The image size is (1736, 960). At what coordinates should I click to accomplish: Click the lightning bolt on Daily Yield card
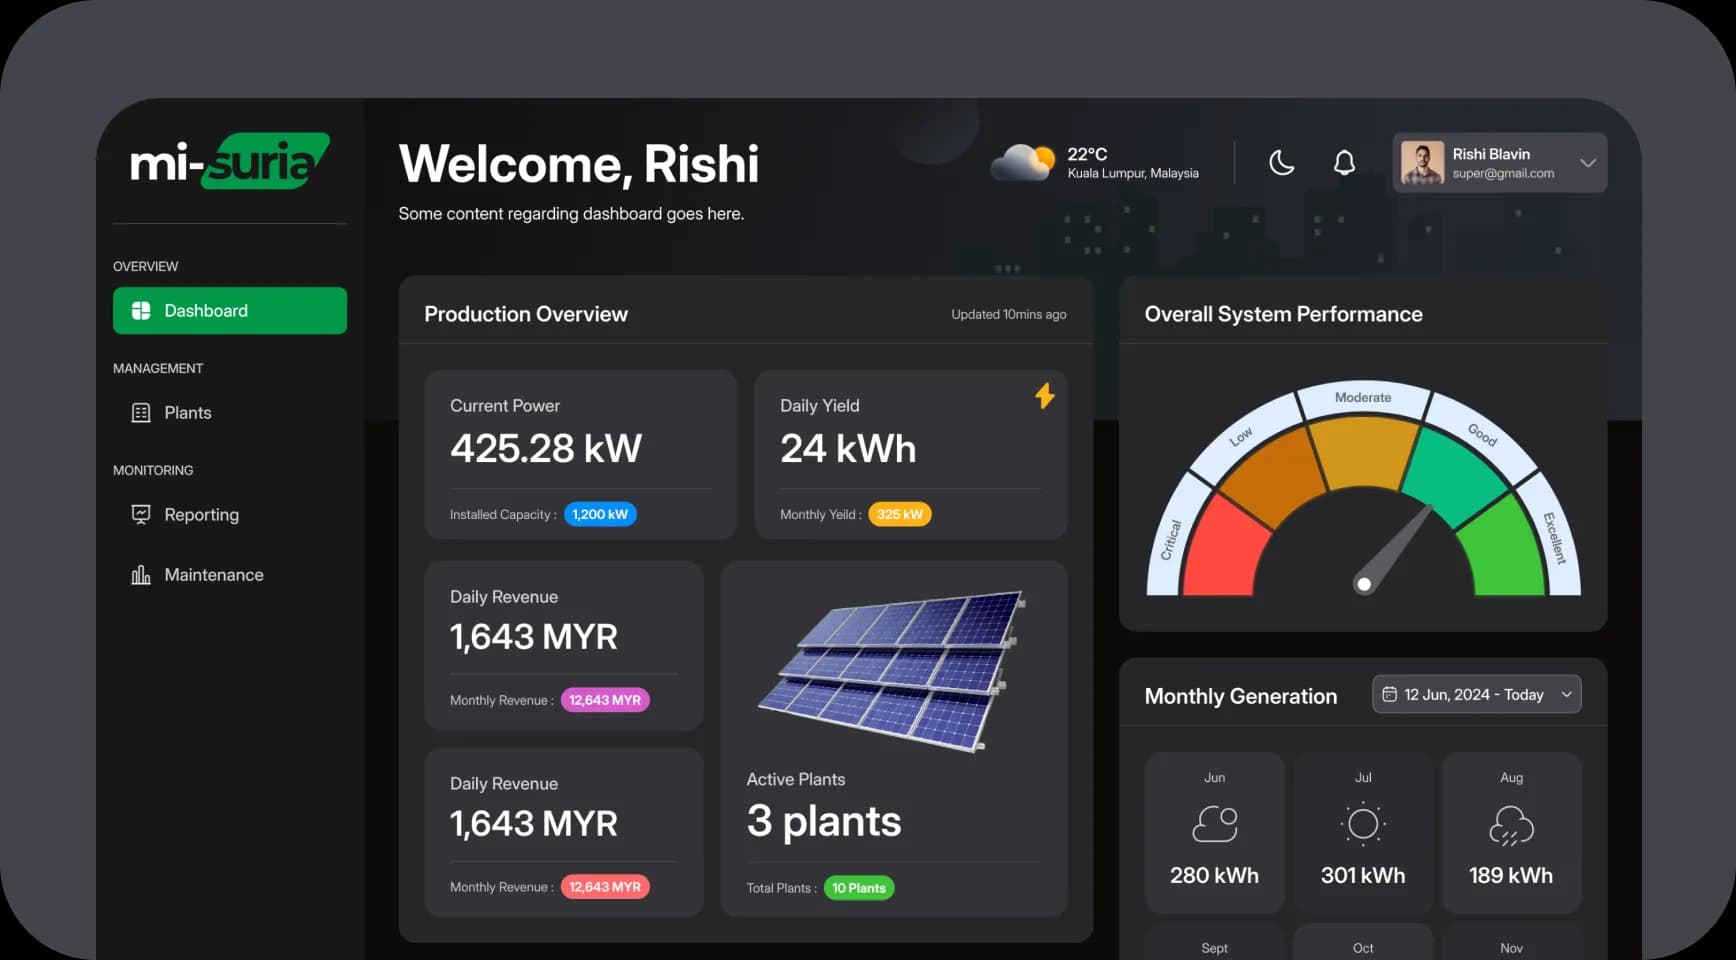click(x=1044, y=396)
